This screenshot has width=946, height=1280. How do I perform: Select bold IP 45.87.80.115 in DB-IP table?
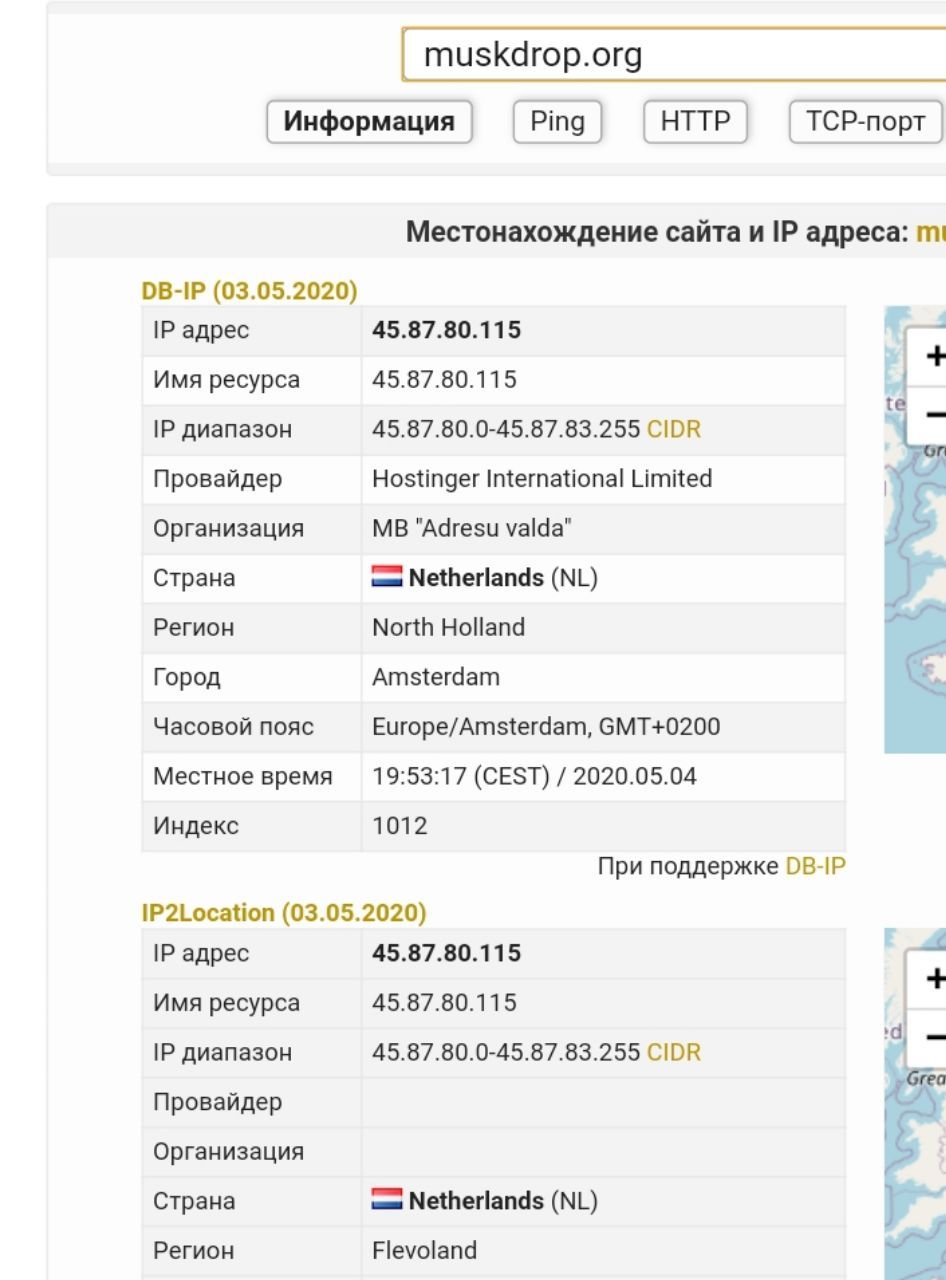click(x=446, y=330)
